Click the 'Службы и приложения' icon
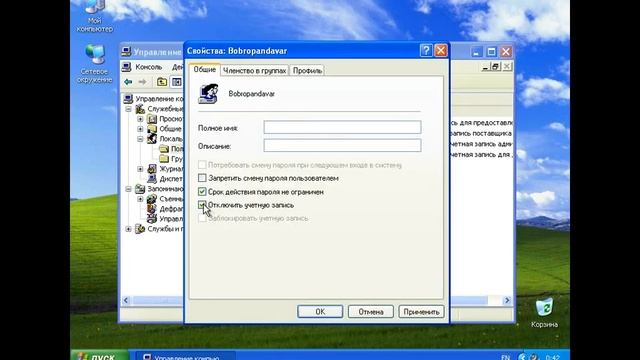This screenshot has height=360, width=640. [140, 229]
